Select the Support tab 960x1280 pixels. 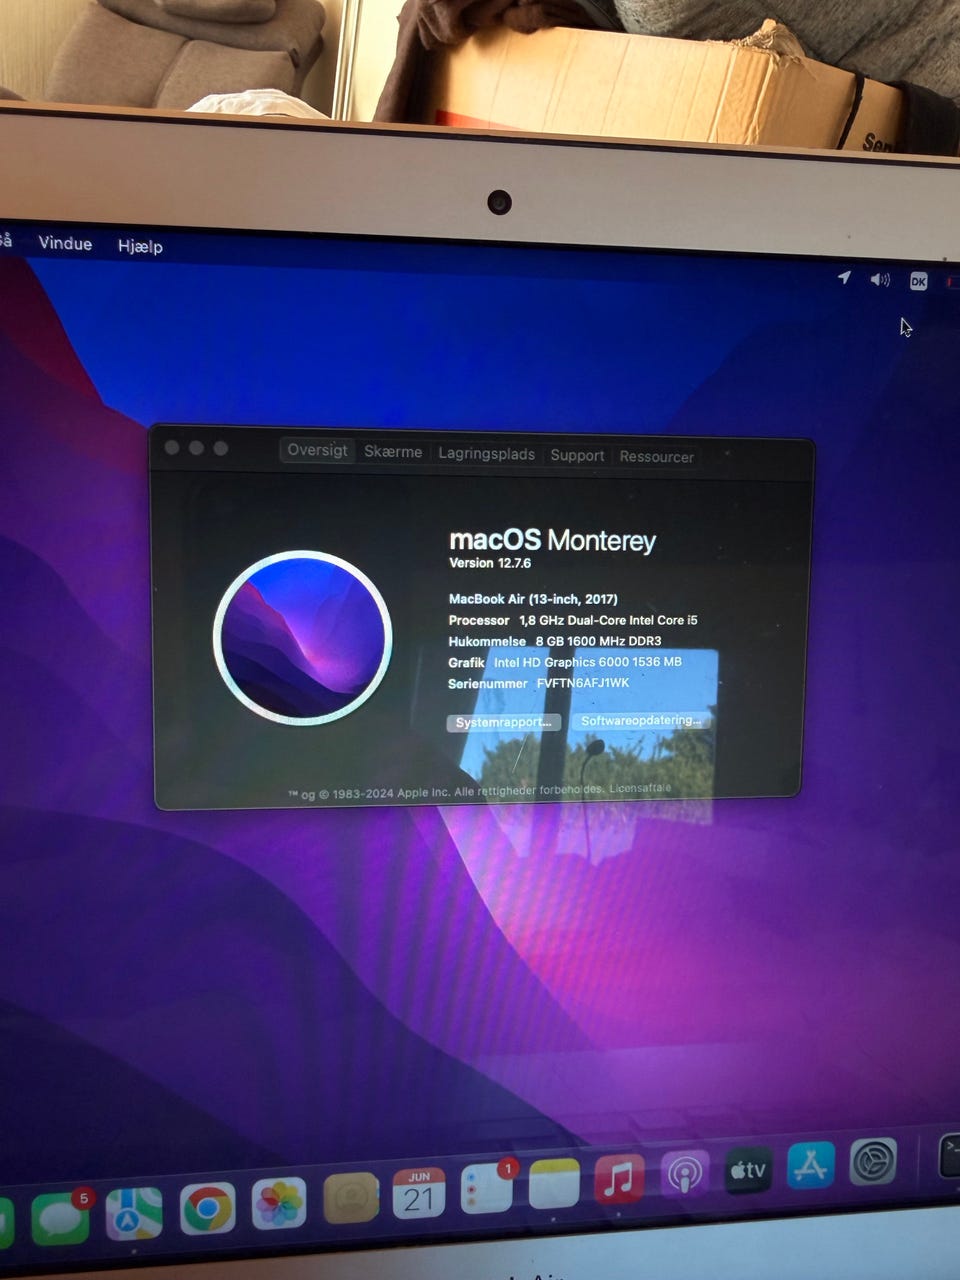pos(577,455)
